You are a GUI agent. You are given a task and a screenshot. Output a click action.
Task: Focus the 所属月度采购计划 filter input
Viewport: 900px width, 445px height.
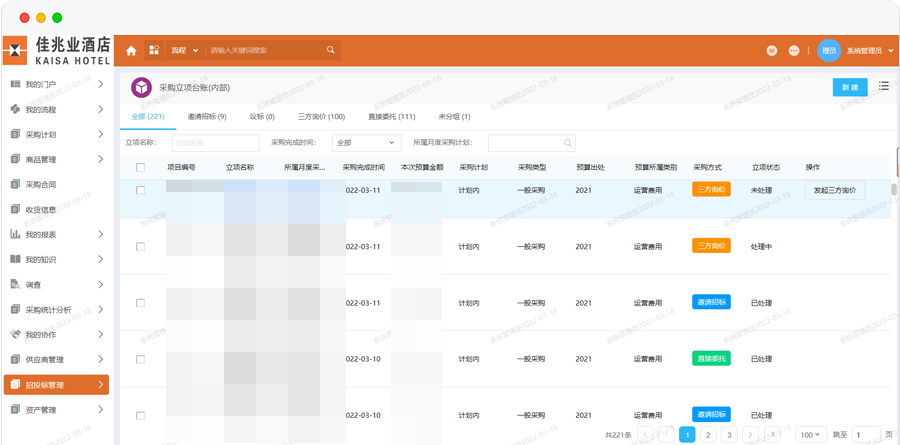[532, 143]
